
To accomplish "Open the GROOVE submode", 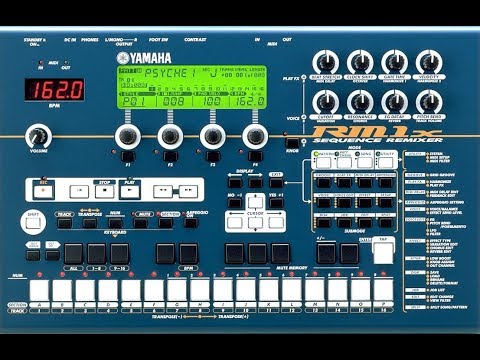I will 324,182.
